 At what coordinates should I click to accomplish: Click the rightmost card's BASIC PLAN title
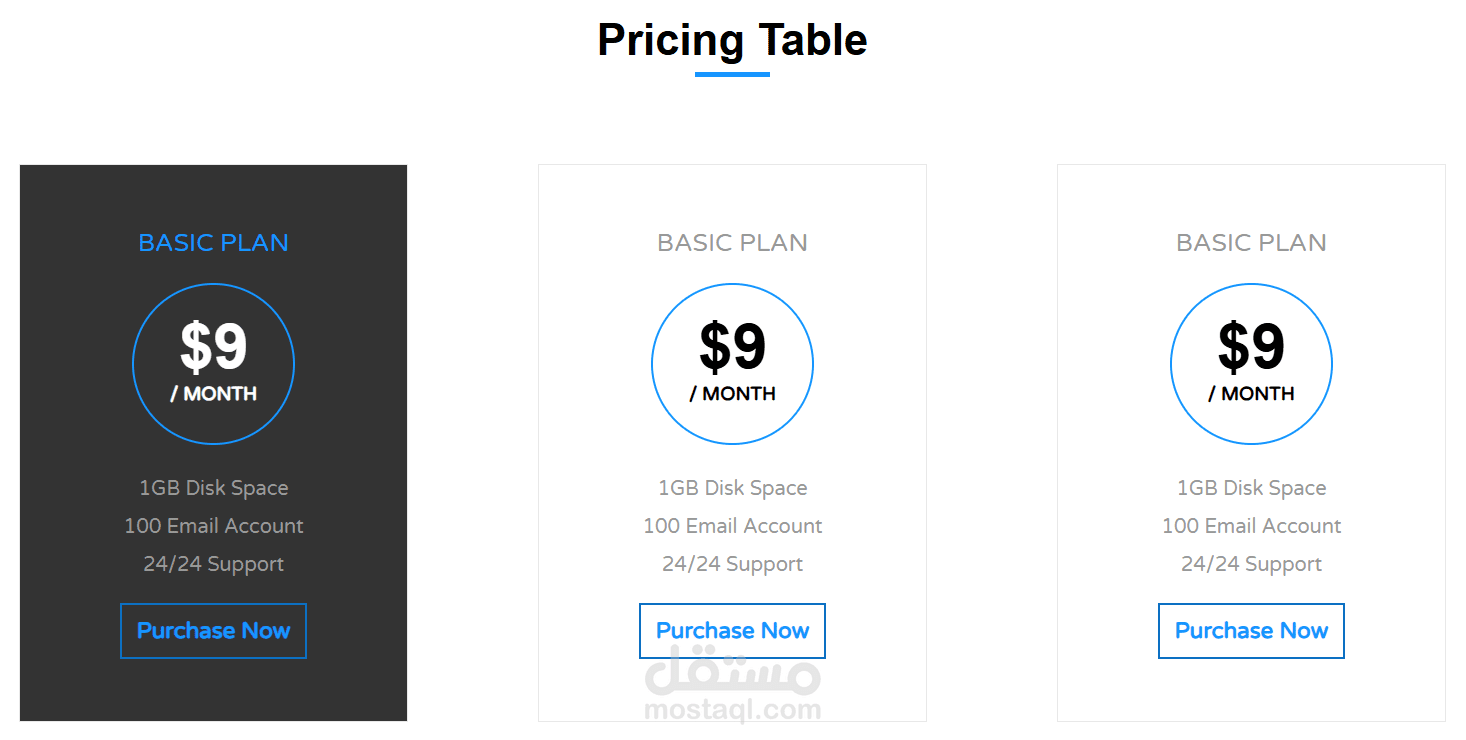click(x=1251, y=243)
